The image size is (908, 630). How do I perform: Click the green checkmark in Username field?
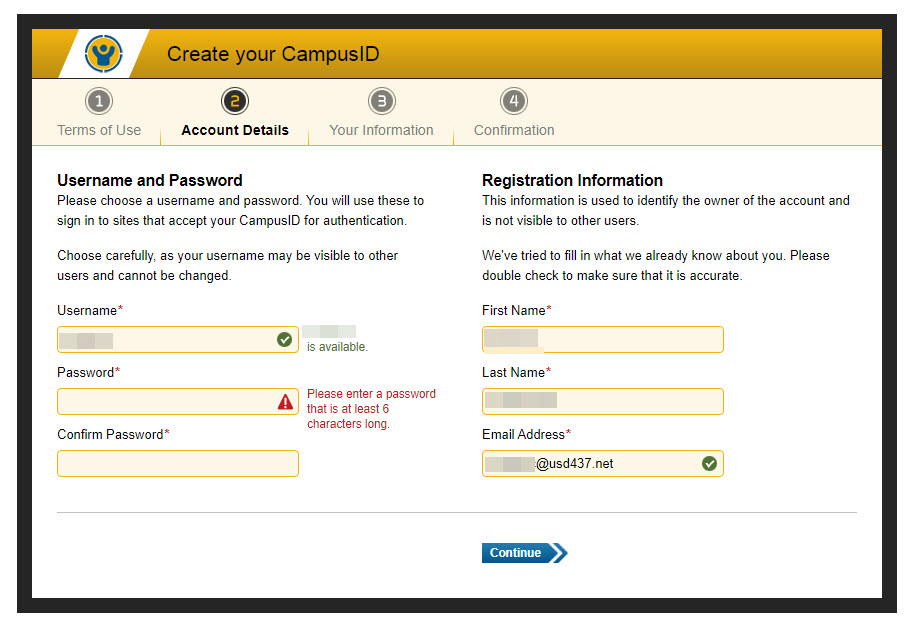(x=284, y=340)
